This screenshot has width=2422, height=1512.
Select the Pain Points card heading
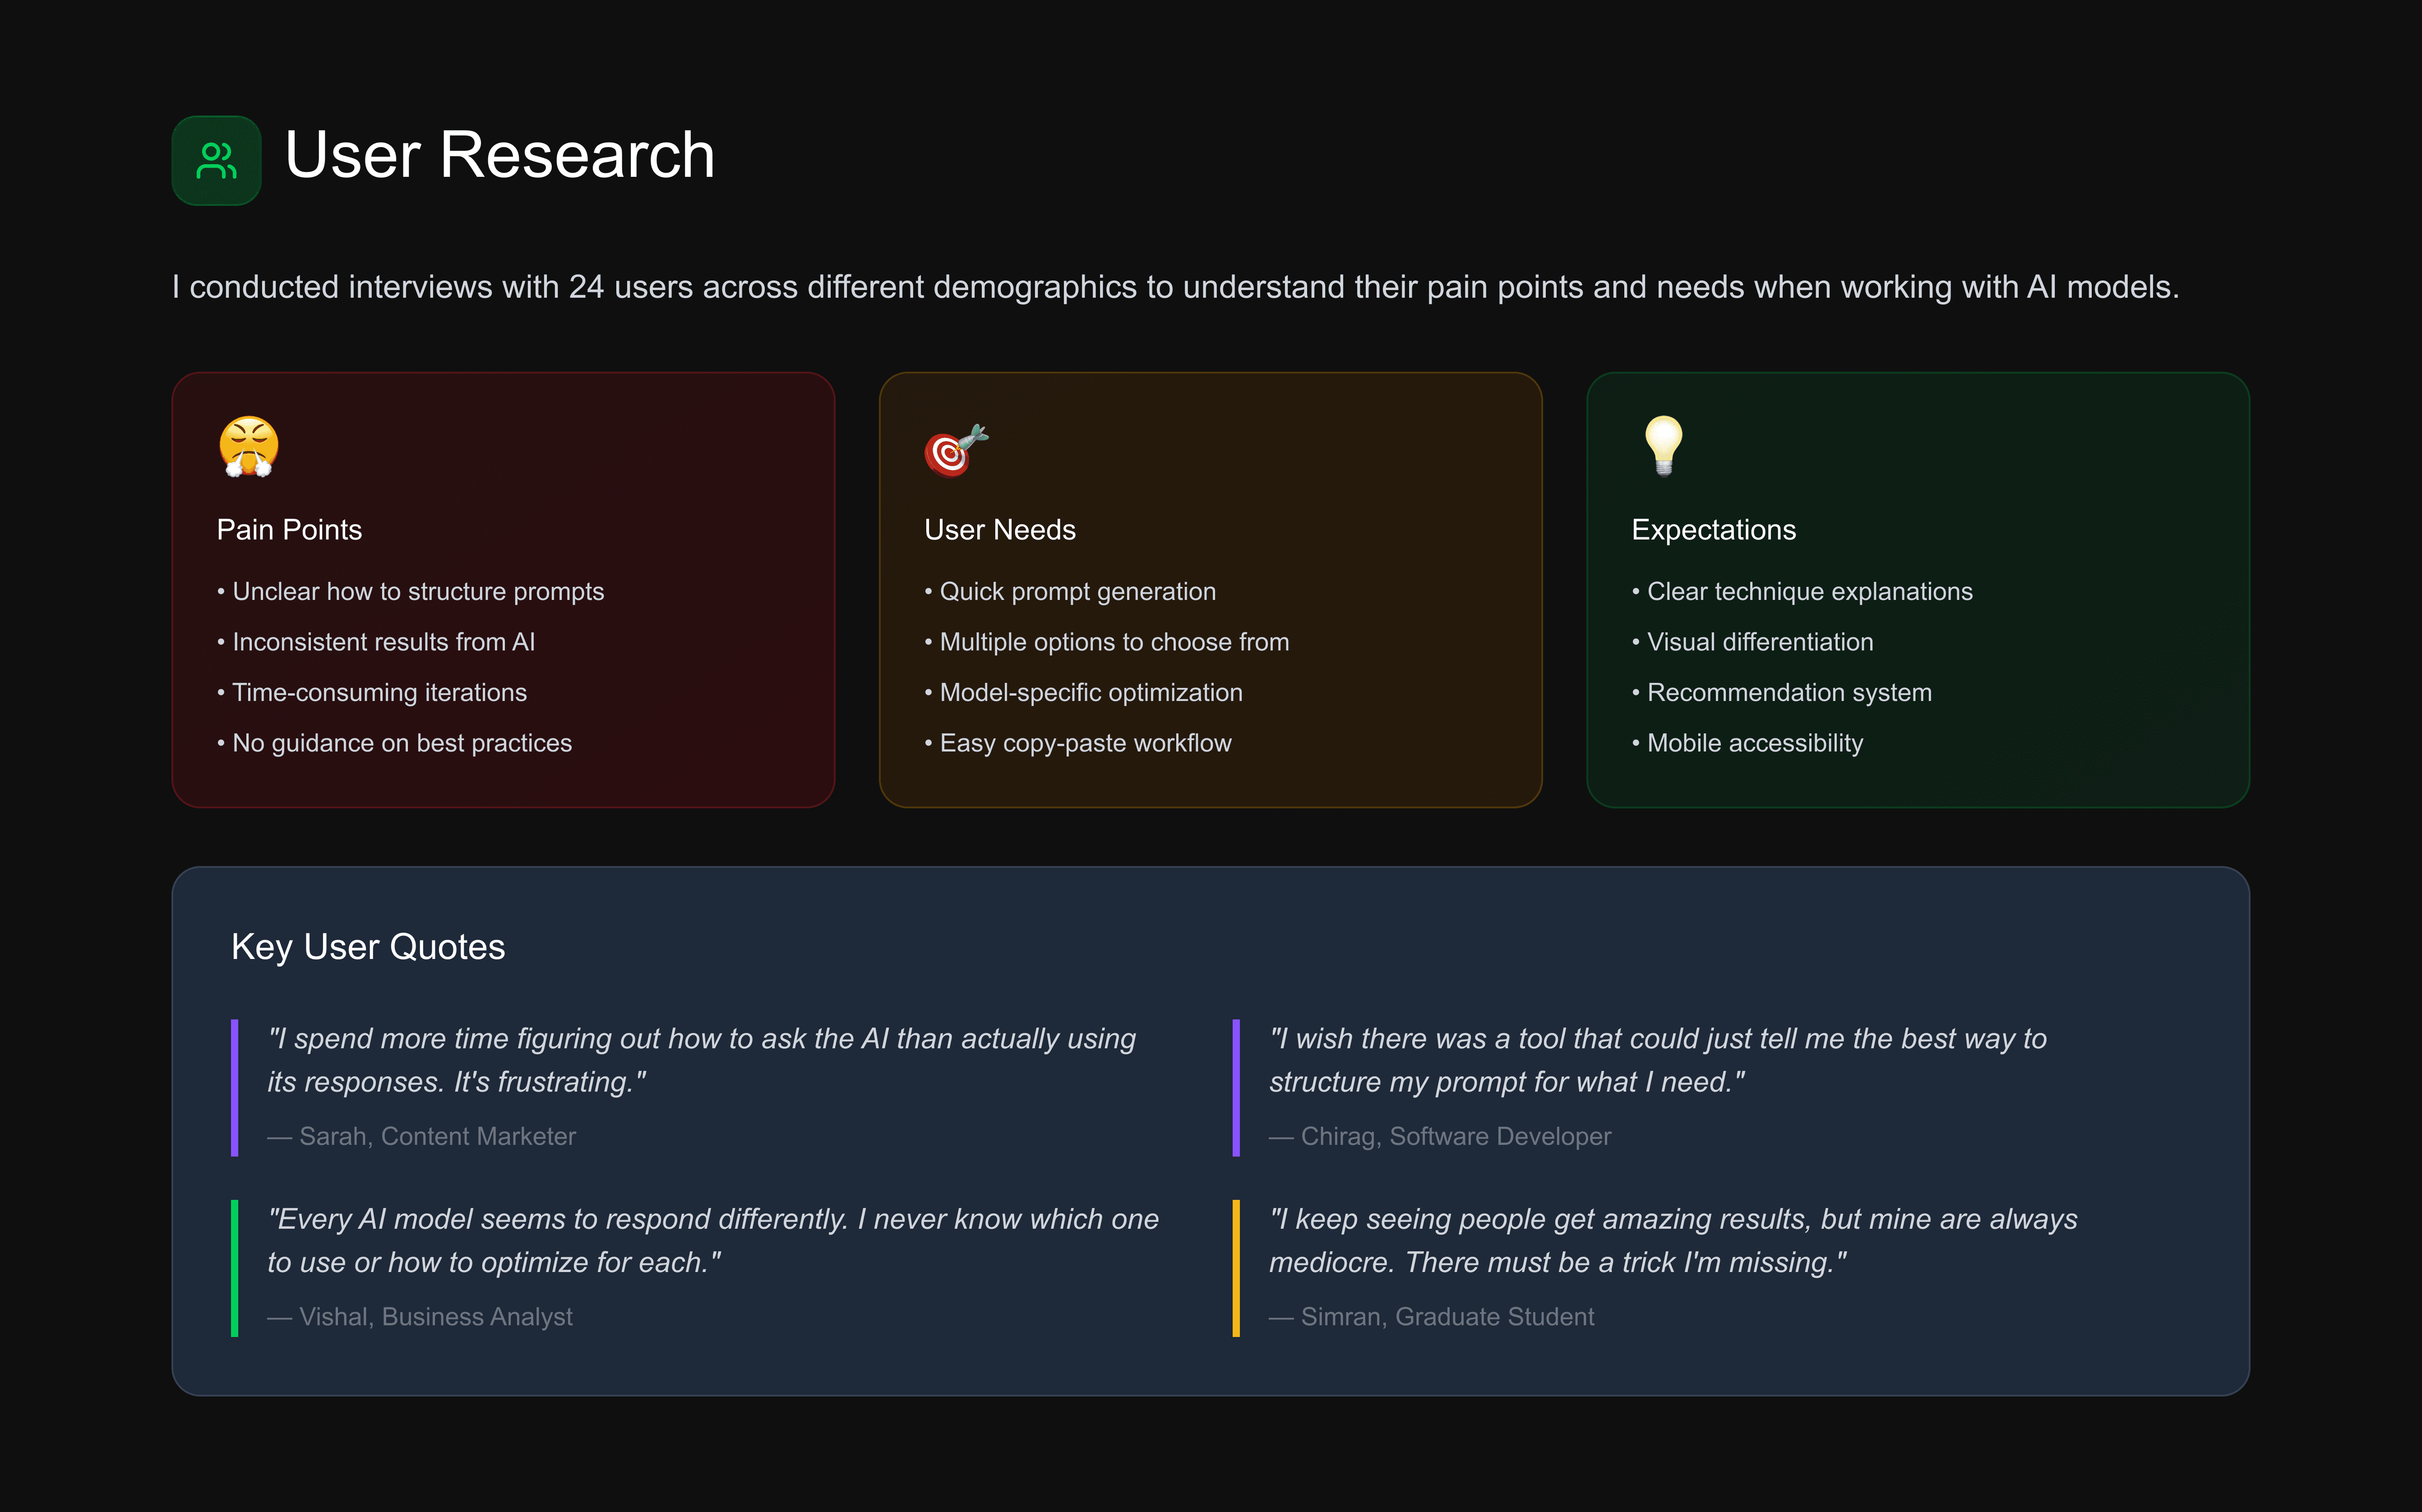click(x=289, y=530)
